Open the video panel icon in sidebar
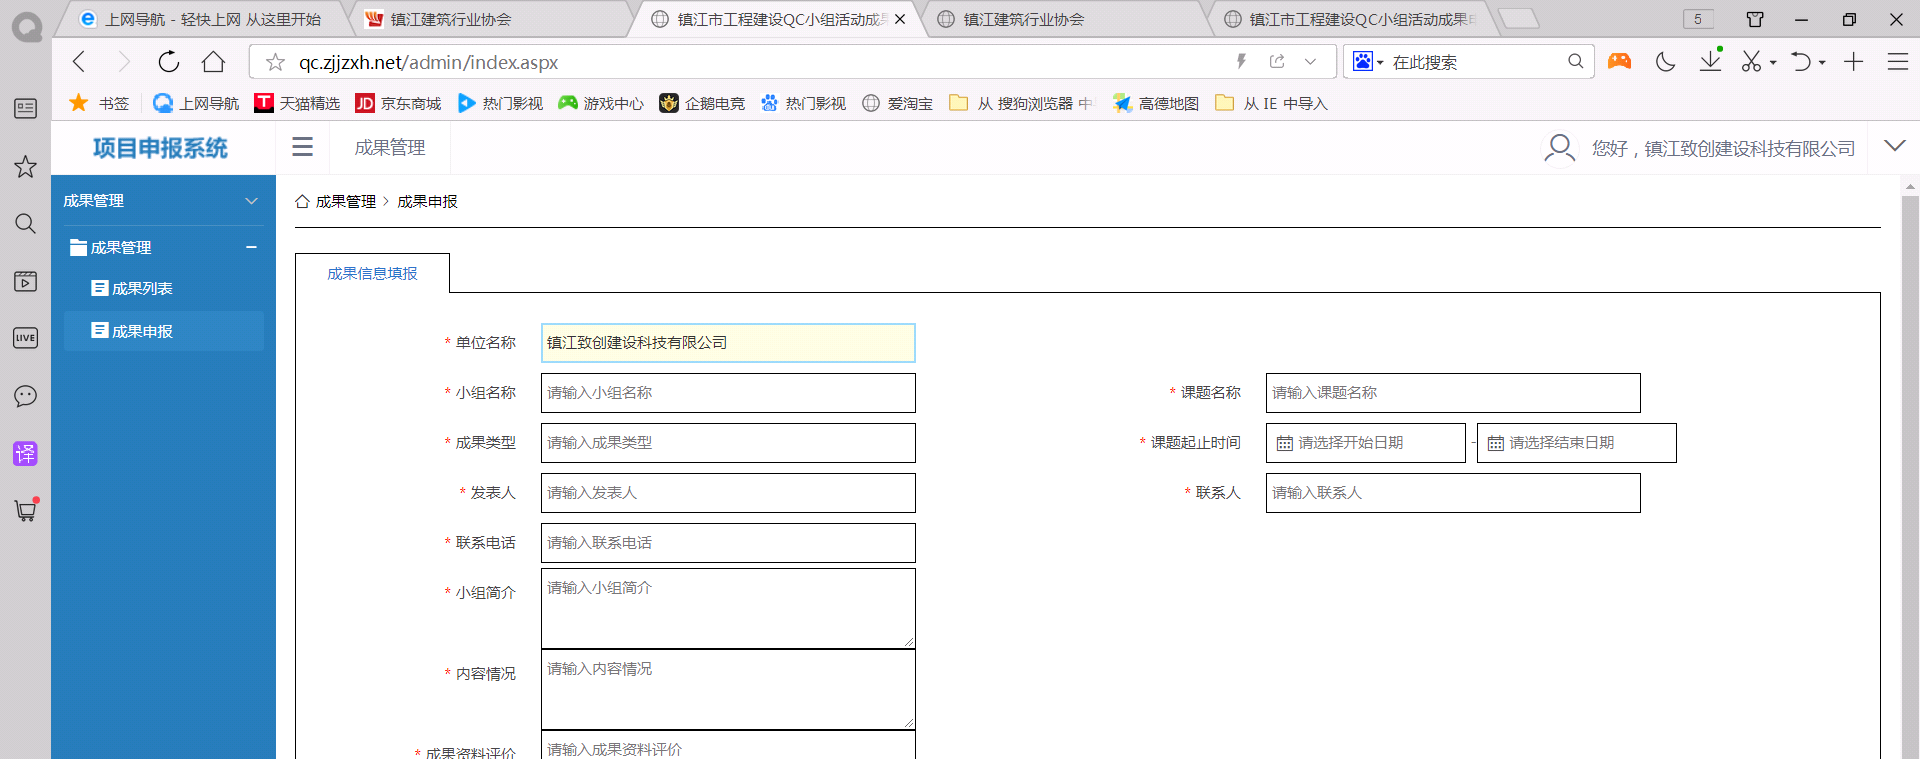 [x=25, y=281]
